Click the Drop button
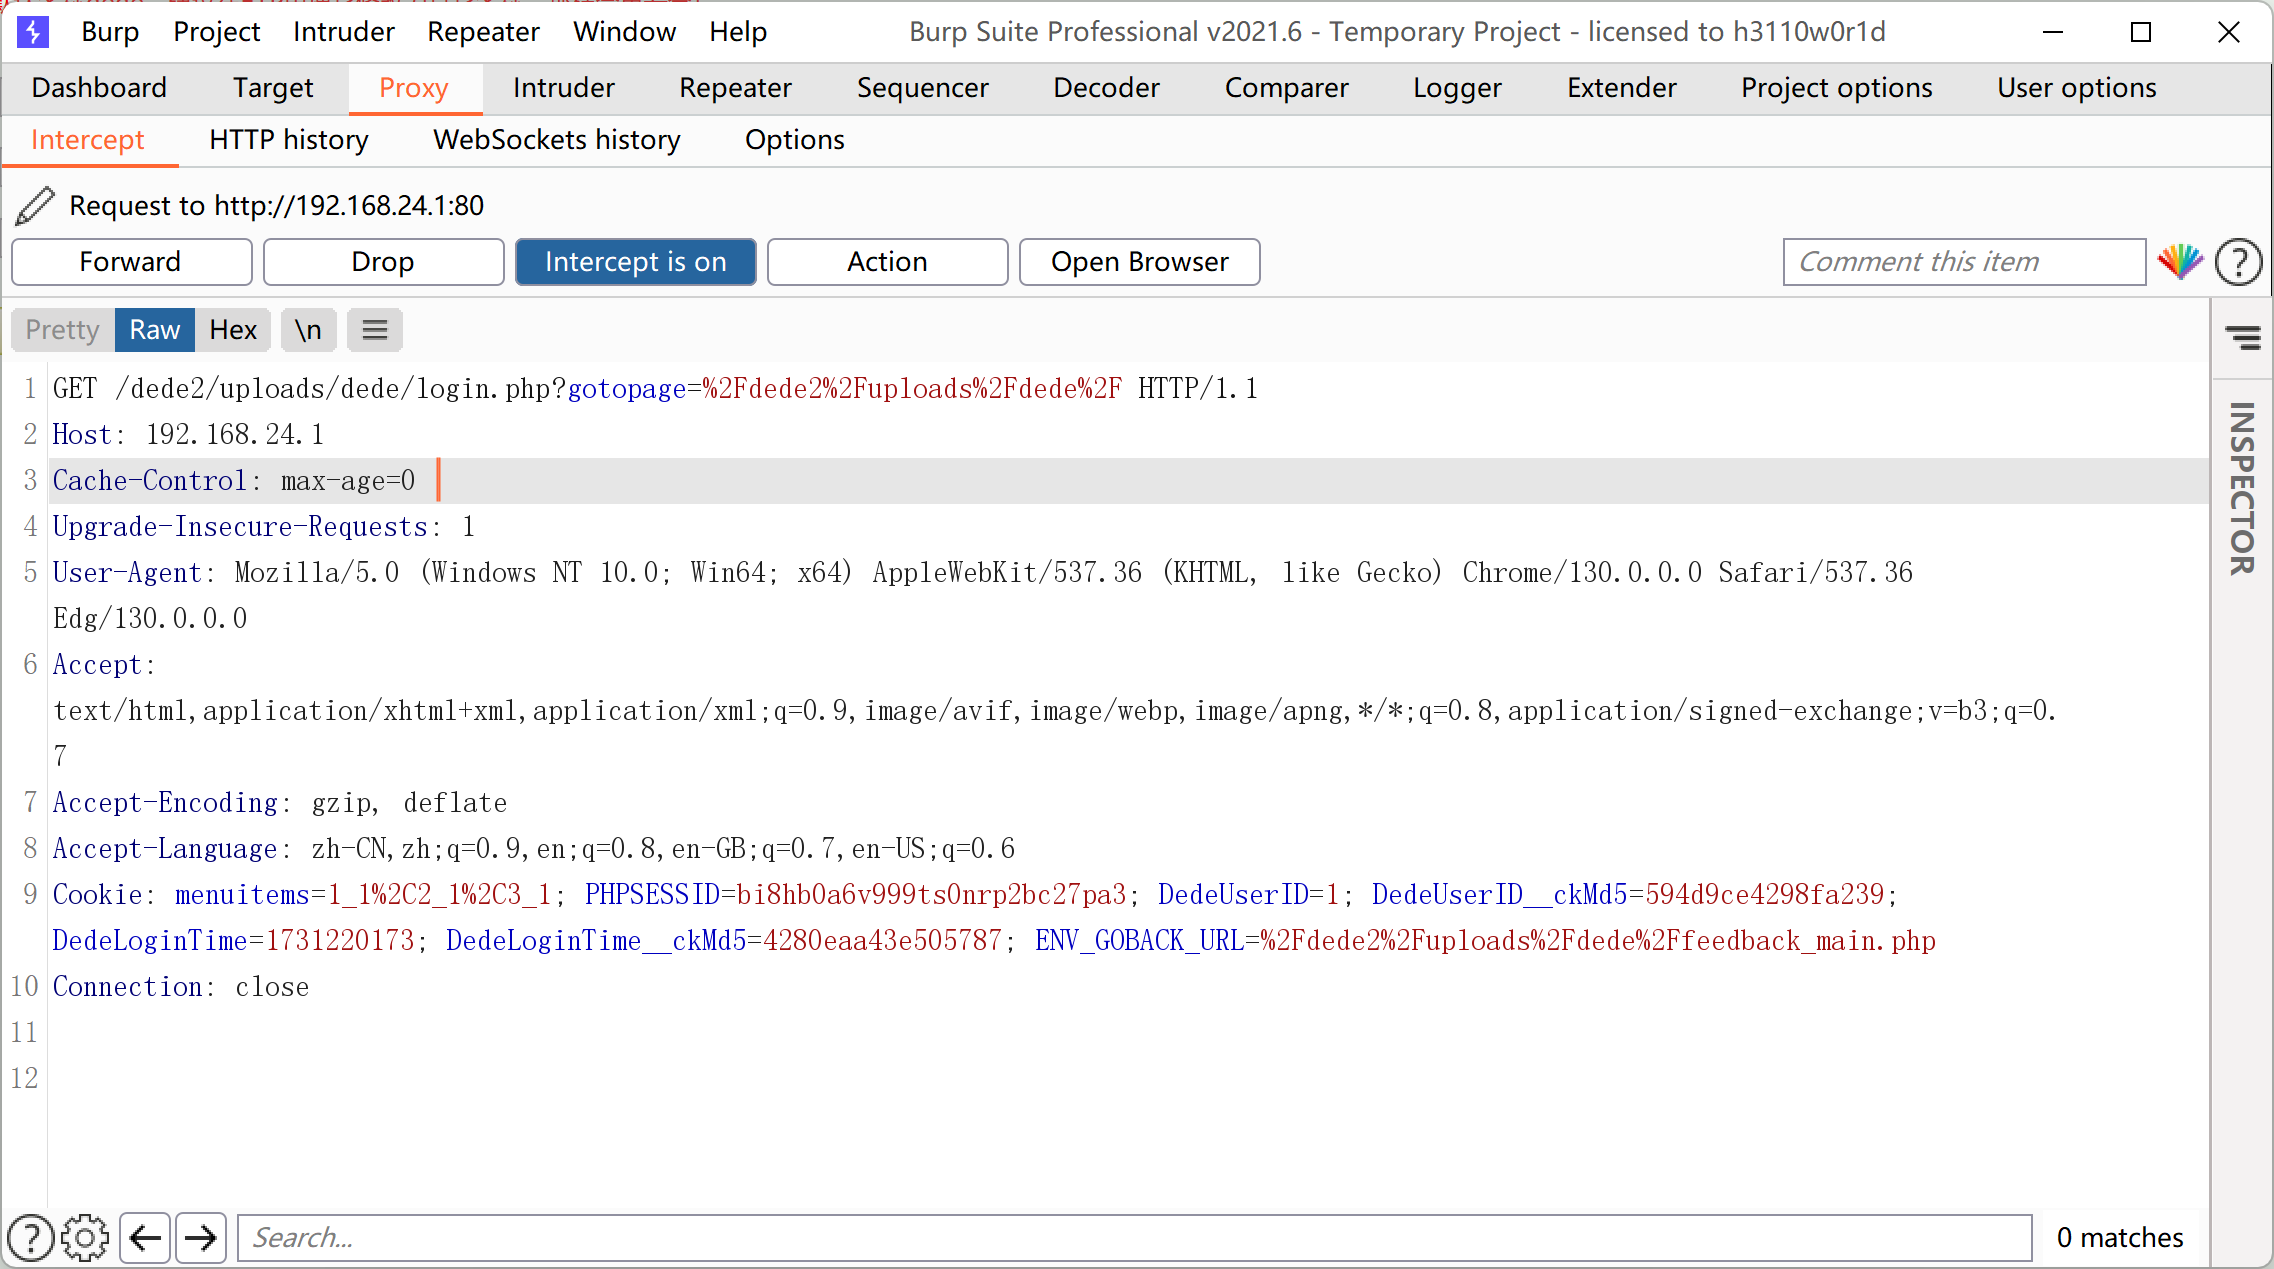The height and width of the screenshot is (1269, 2274). pyautogui.click(x=383, y=262)
